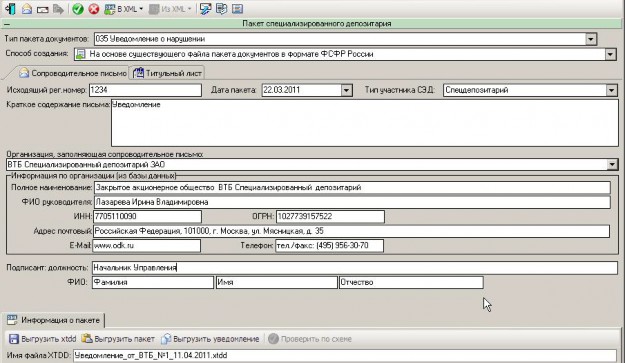Click the 'Подписант: должность' field

(355, 268)
